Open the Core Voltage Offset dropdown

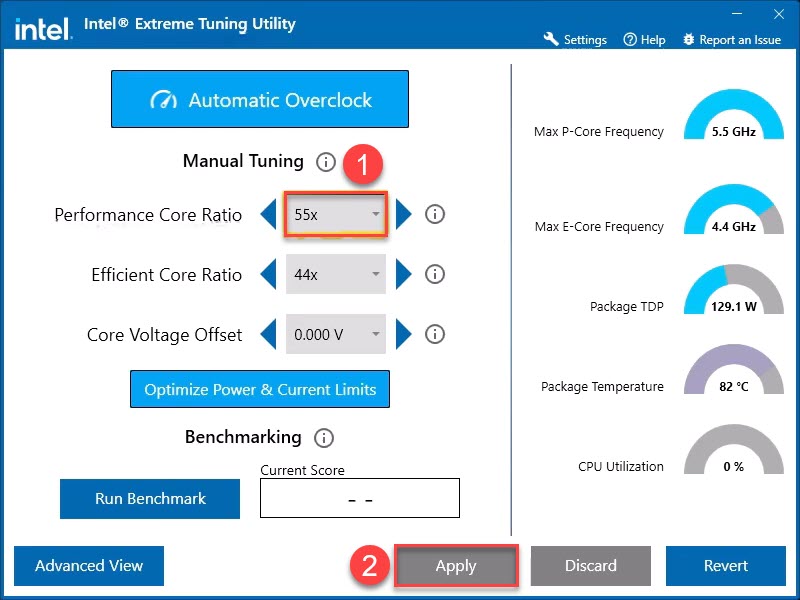tap(336, 335)
